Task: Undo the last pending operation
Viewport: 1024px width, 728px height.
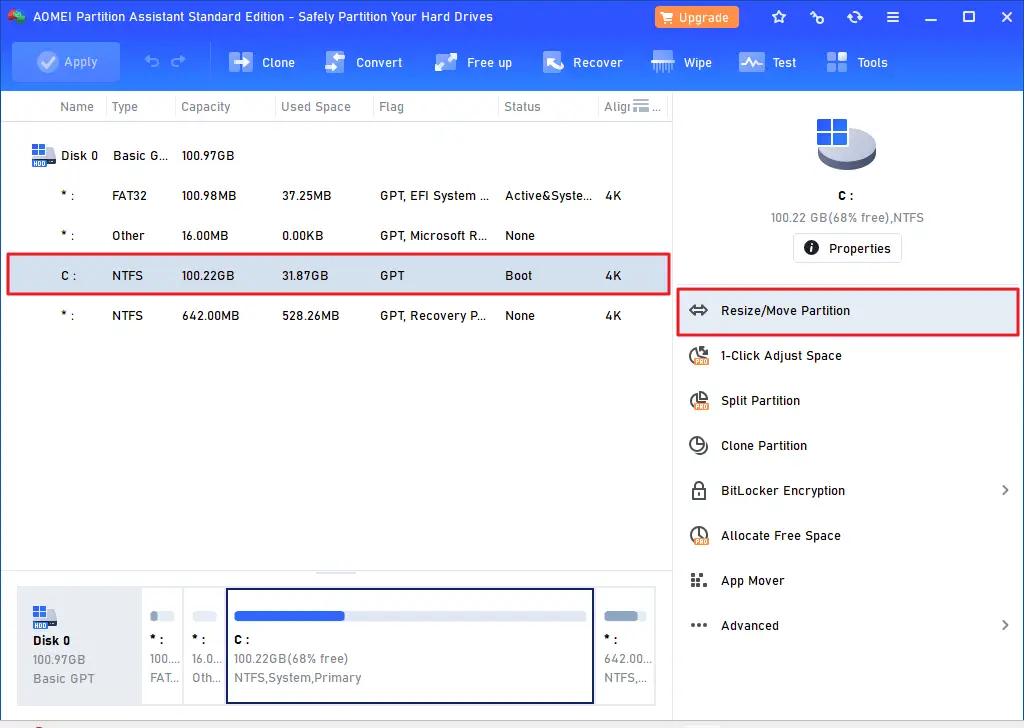Action: 152,61
